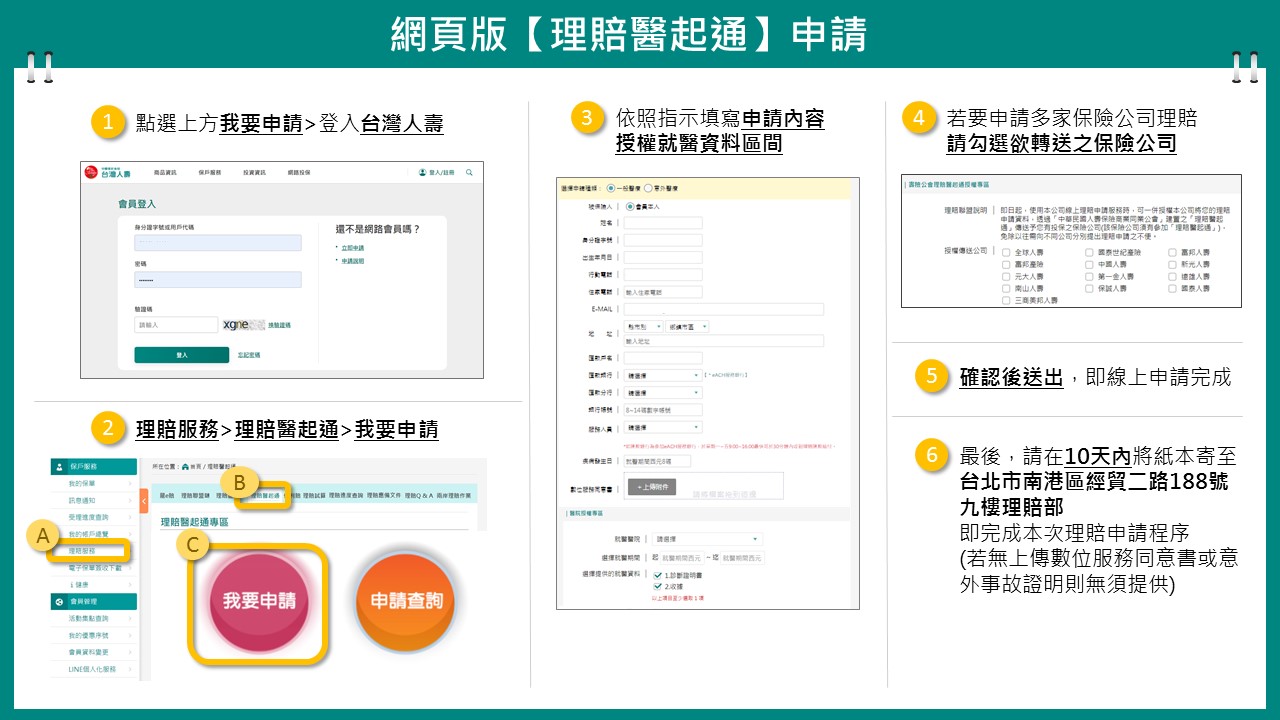Open 投資資訊 menu in site header

(254, 173)
